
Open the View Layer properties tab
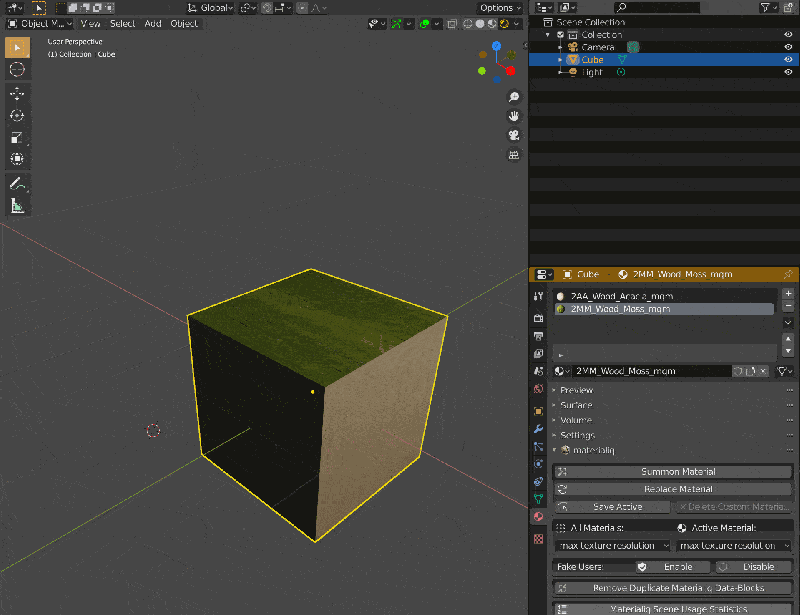point(538,353)
